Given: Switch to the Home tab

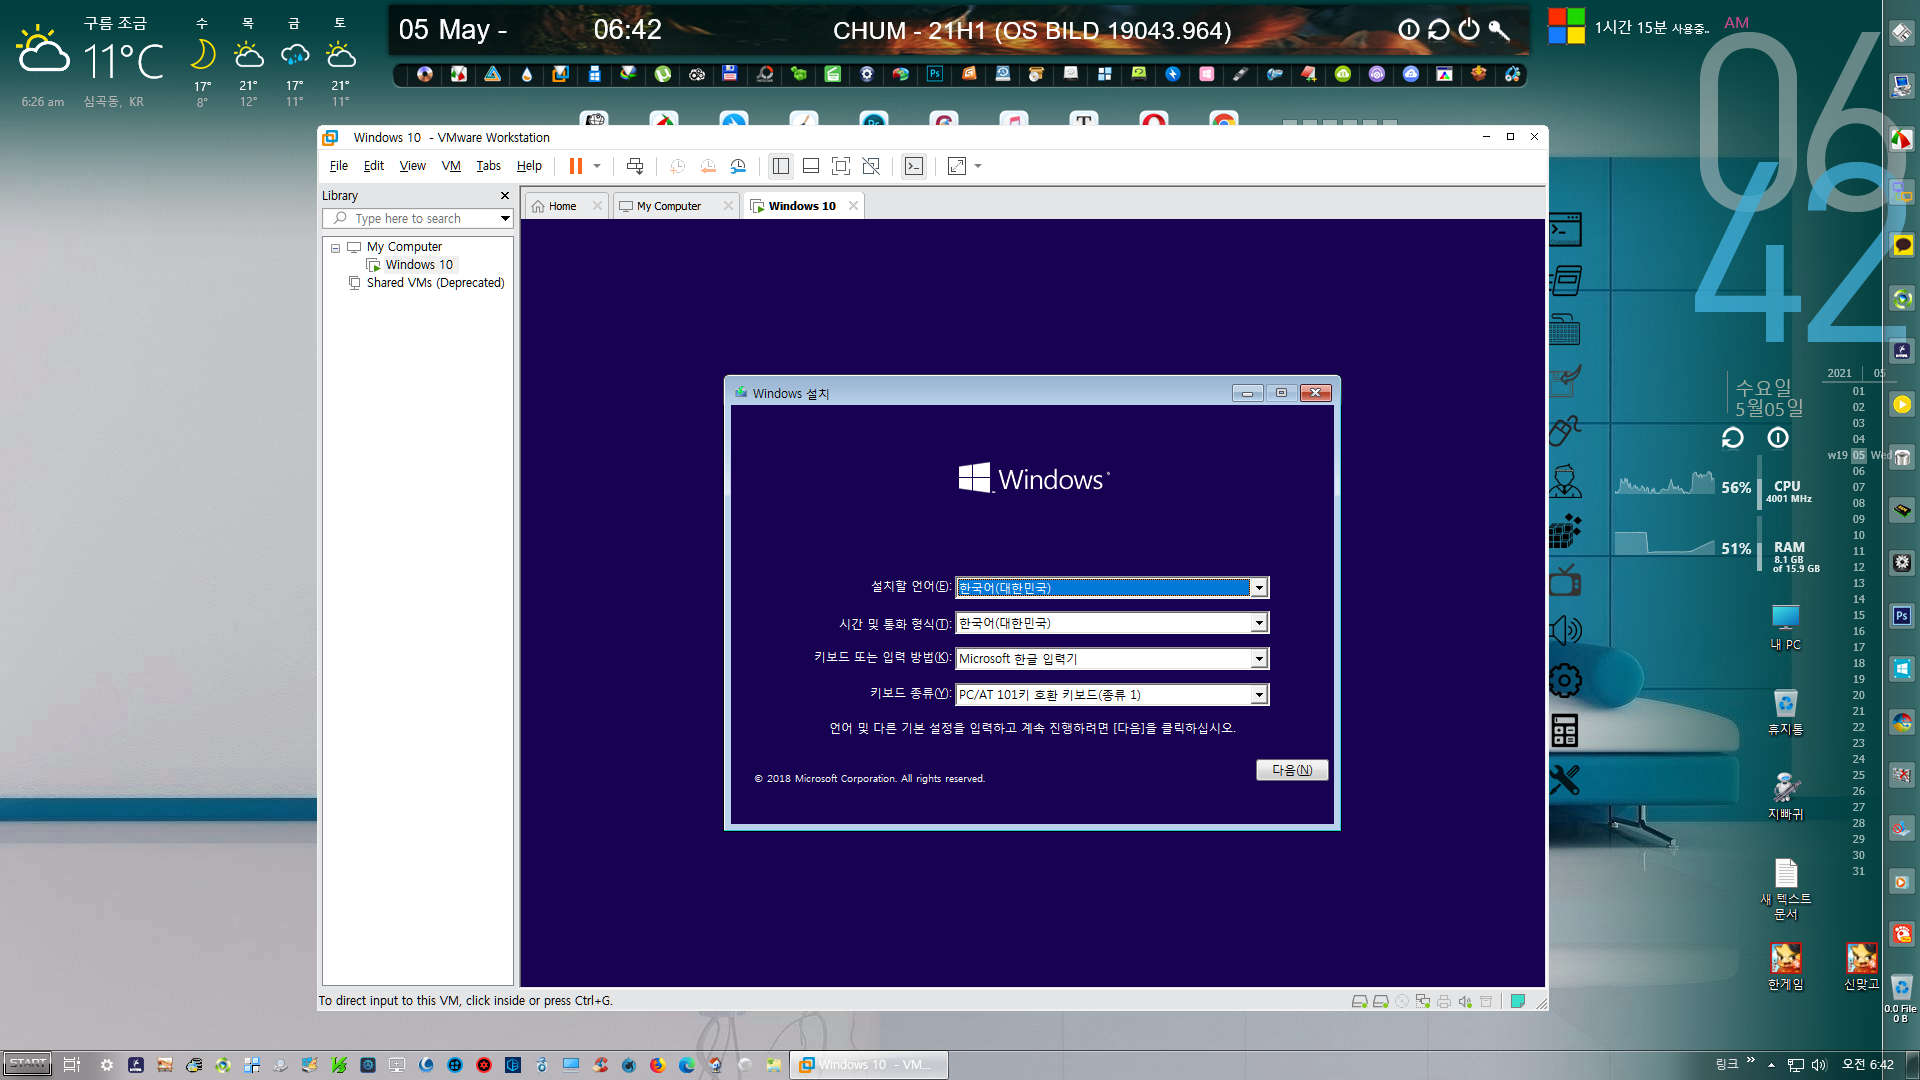Looking at the screenshot, I should (562, 206).
